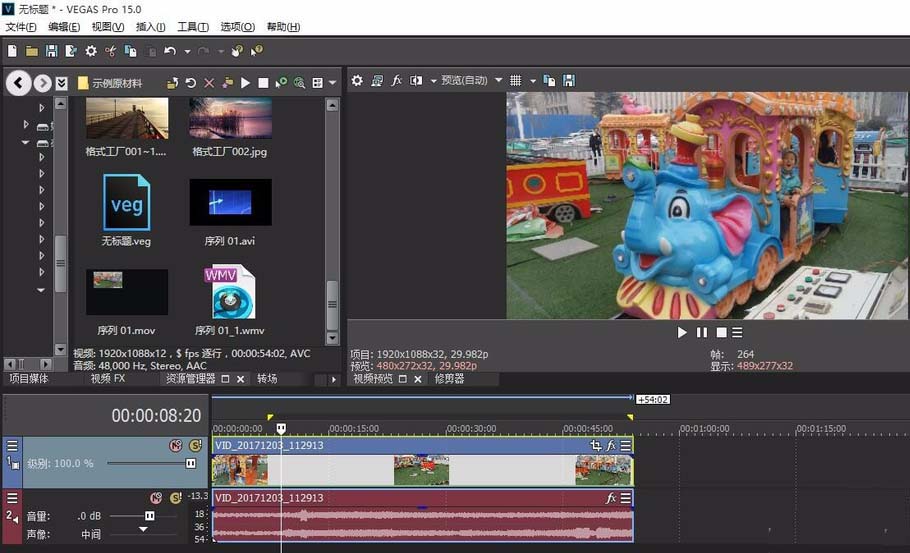
Task: Start preview of selected file in explorer
Action: pyautogui.click(x=245, y=83)
